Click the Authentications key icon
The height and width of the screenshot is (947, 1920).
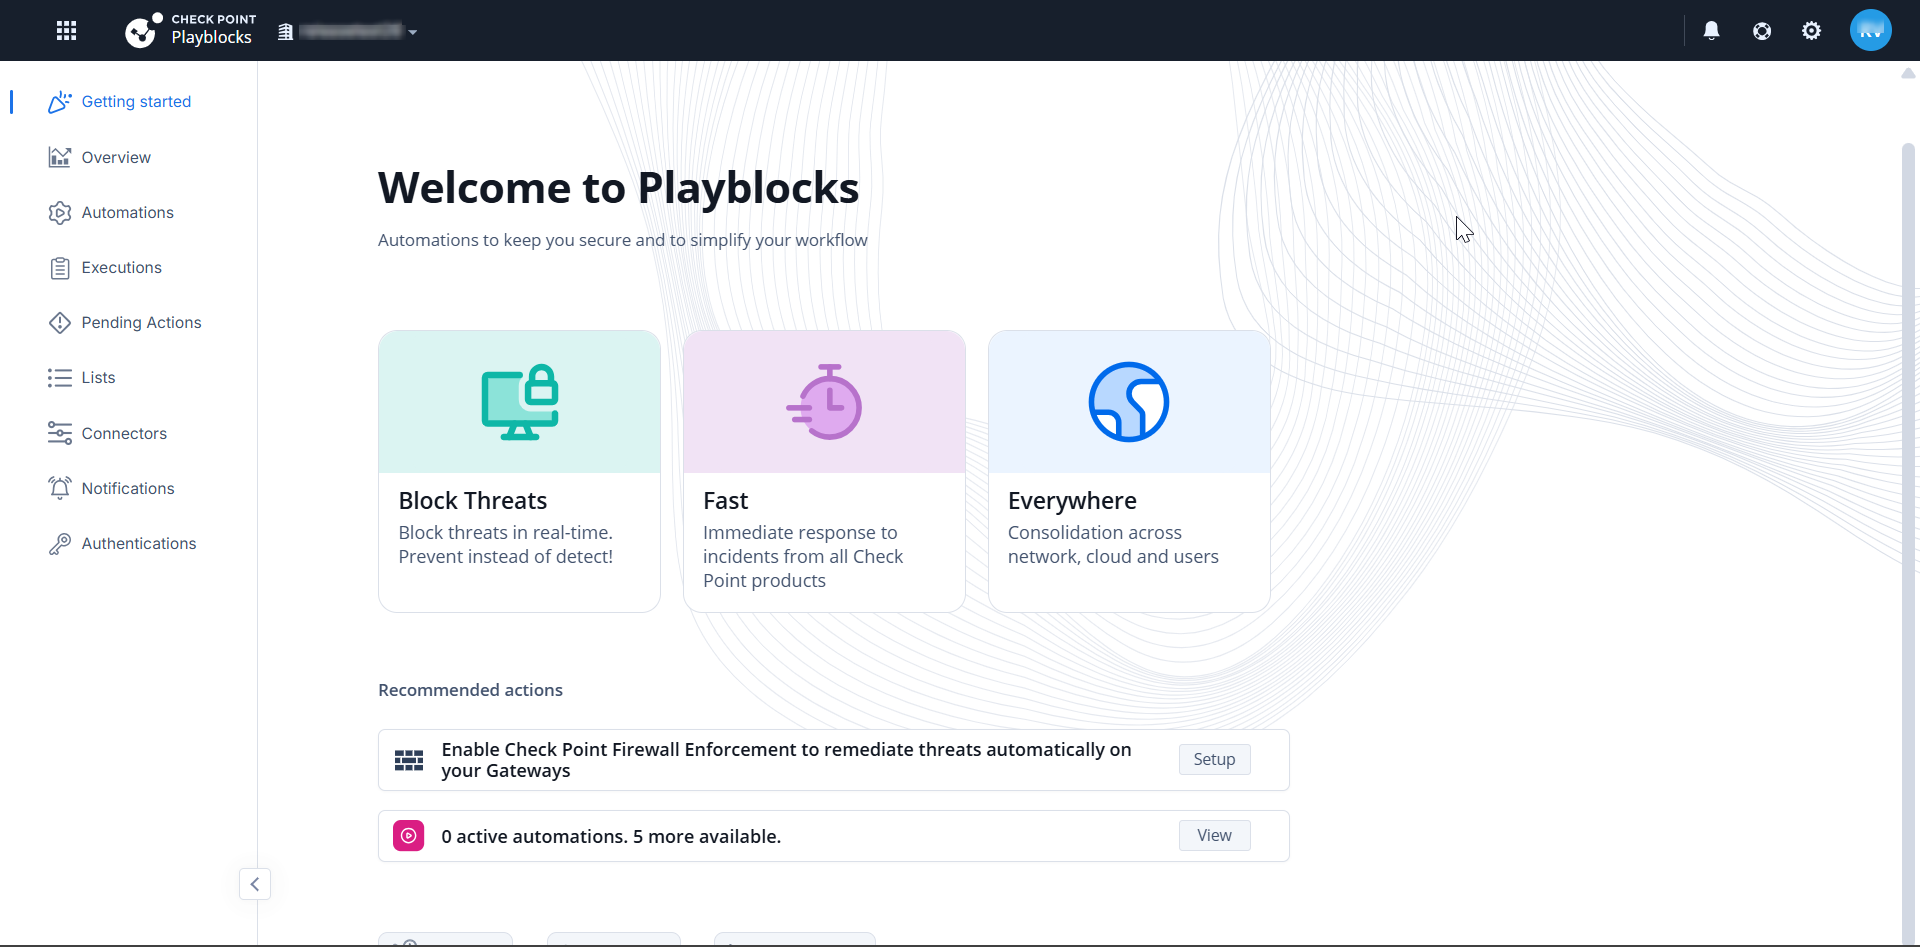[60, 543]
